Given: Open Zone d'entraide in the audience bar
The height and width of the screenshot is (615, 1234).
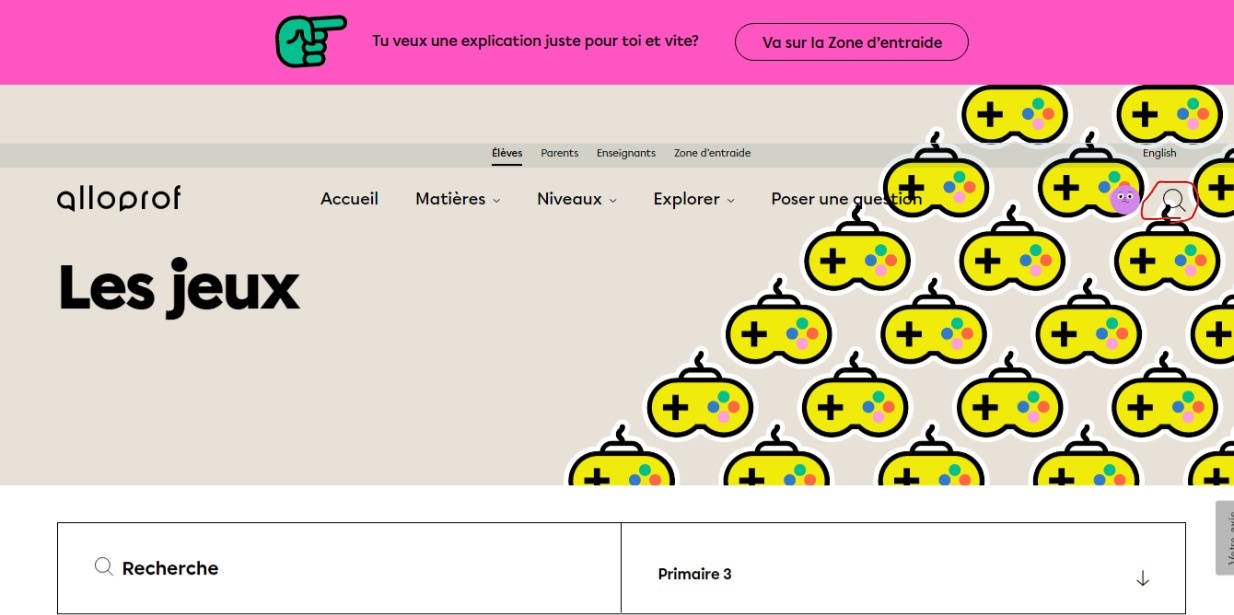Looking at the screenshot, I should coord(712,153).
